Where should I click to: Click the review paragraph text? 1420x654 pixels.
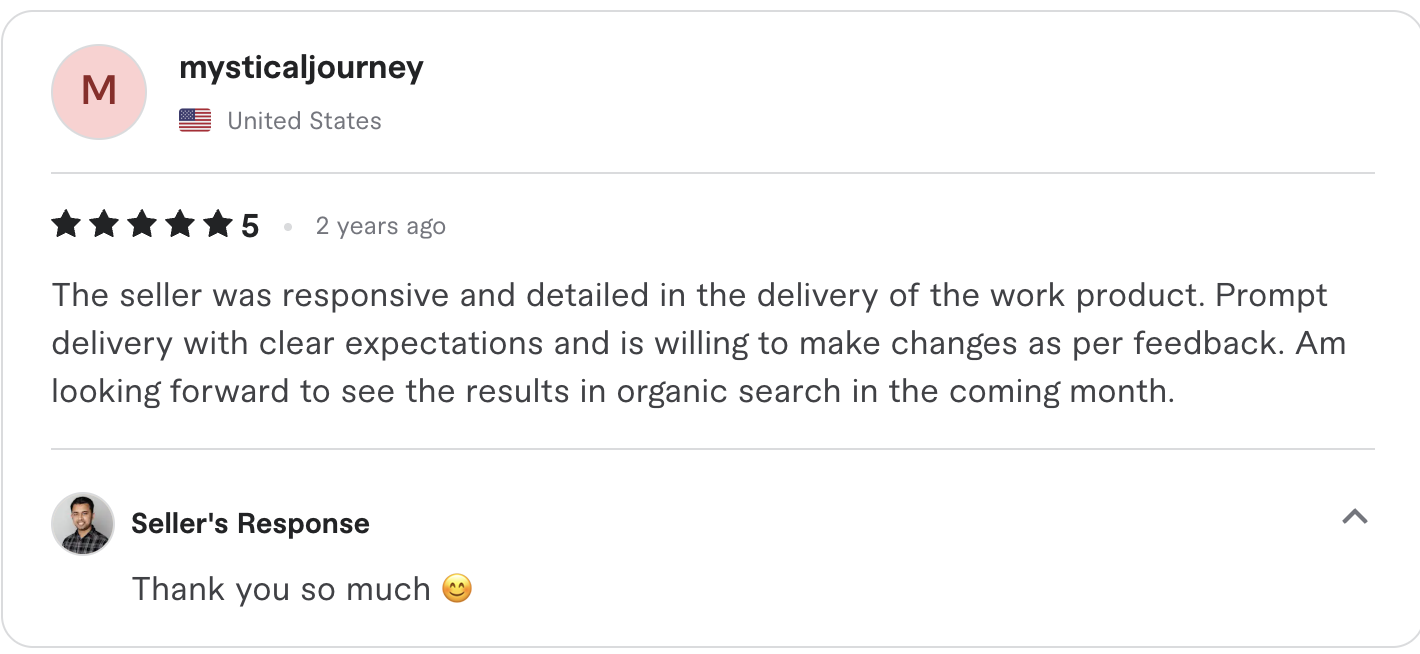coord(700,342)
